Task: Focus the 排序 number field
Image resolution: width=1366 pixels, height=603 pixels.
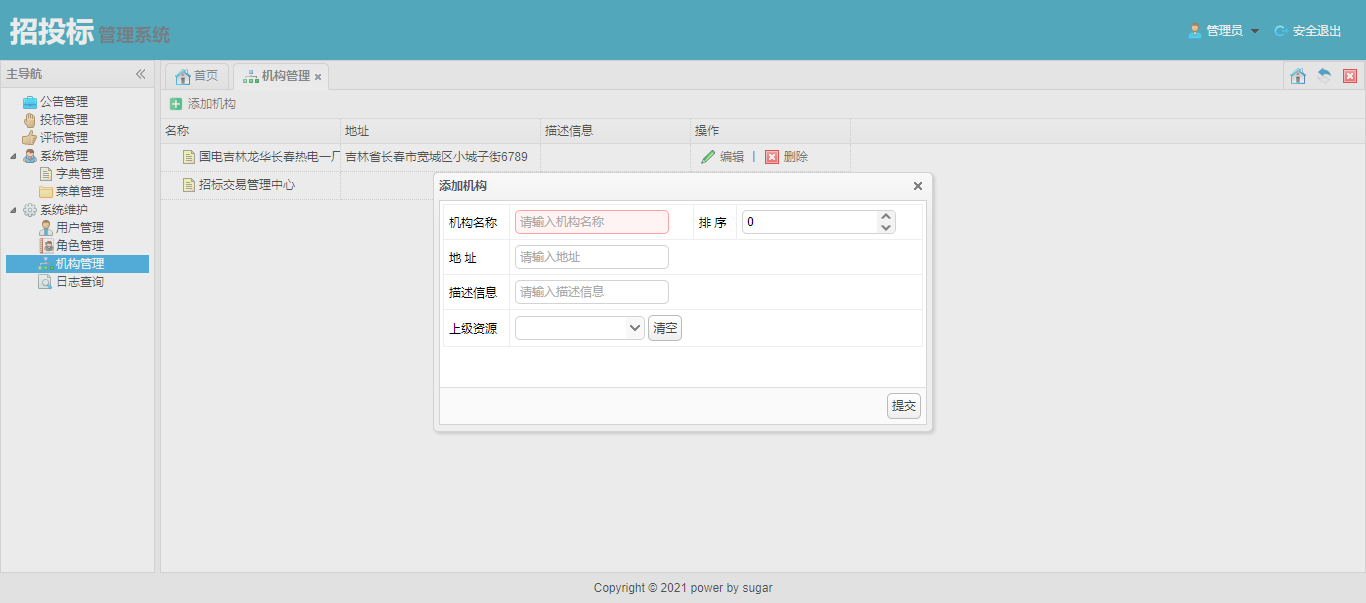Action: (x=810, y=222)
